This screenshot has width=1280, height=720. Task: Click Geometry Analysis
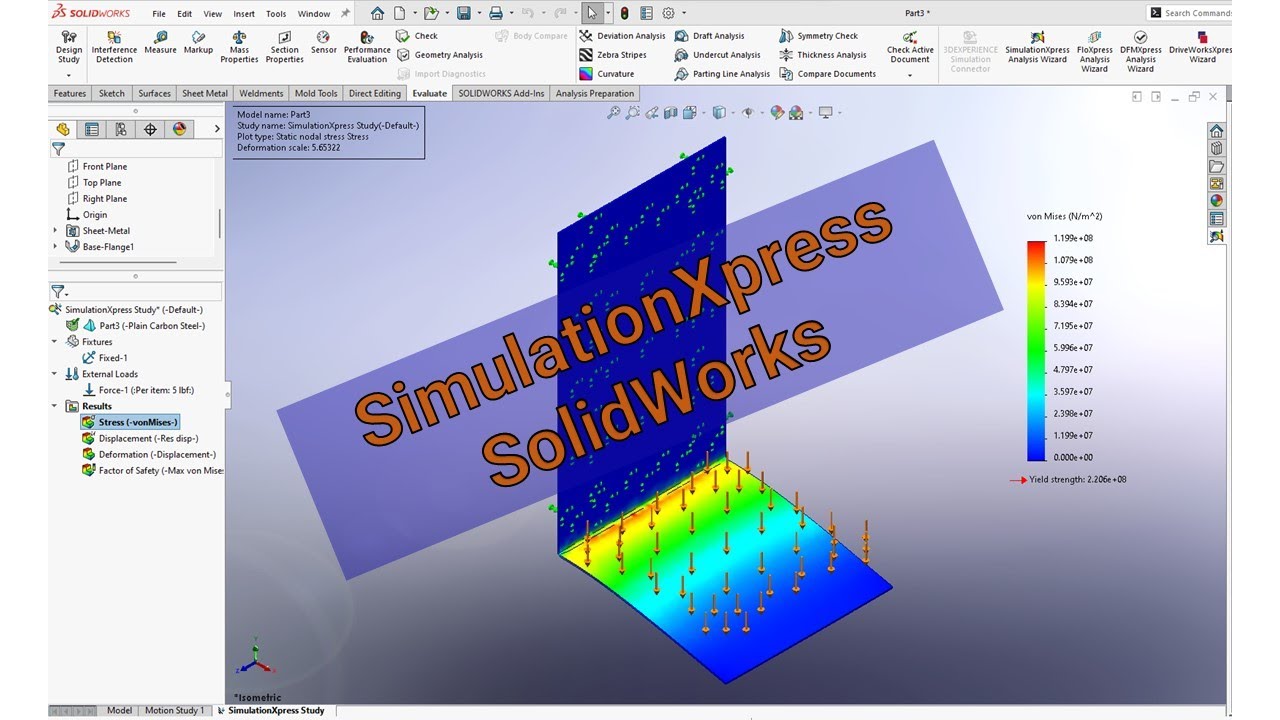point(440,55)
